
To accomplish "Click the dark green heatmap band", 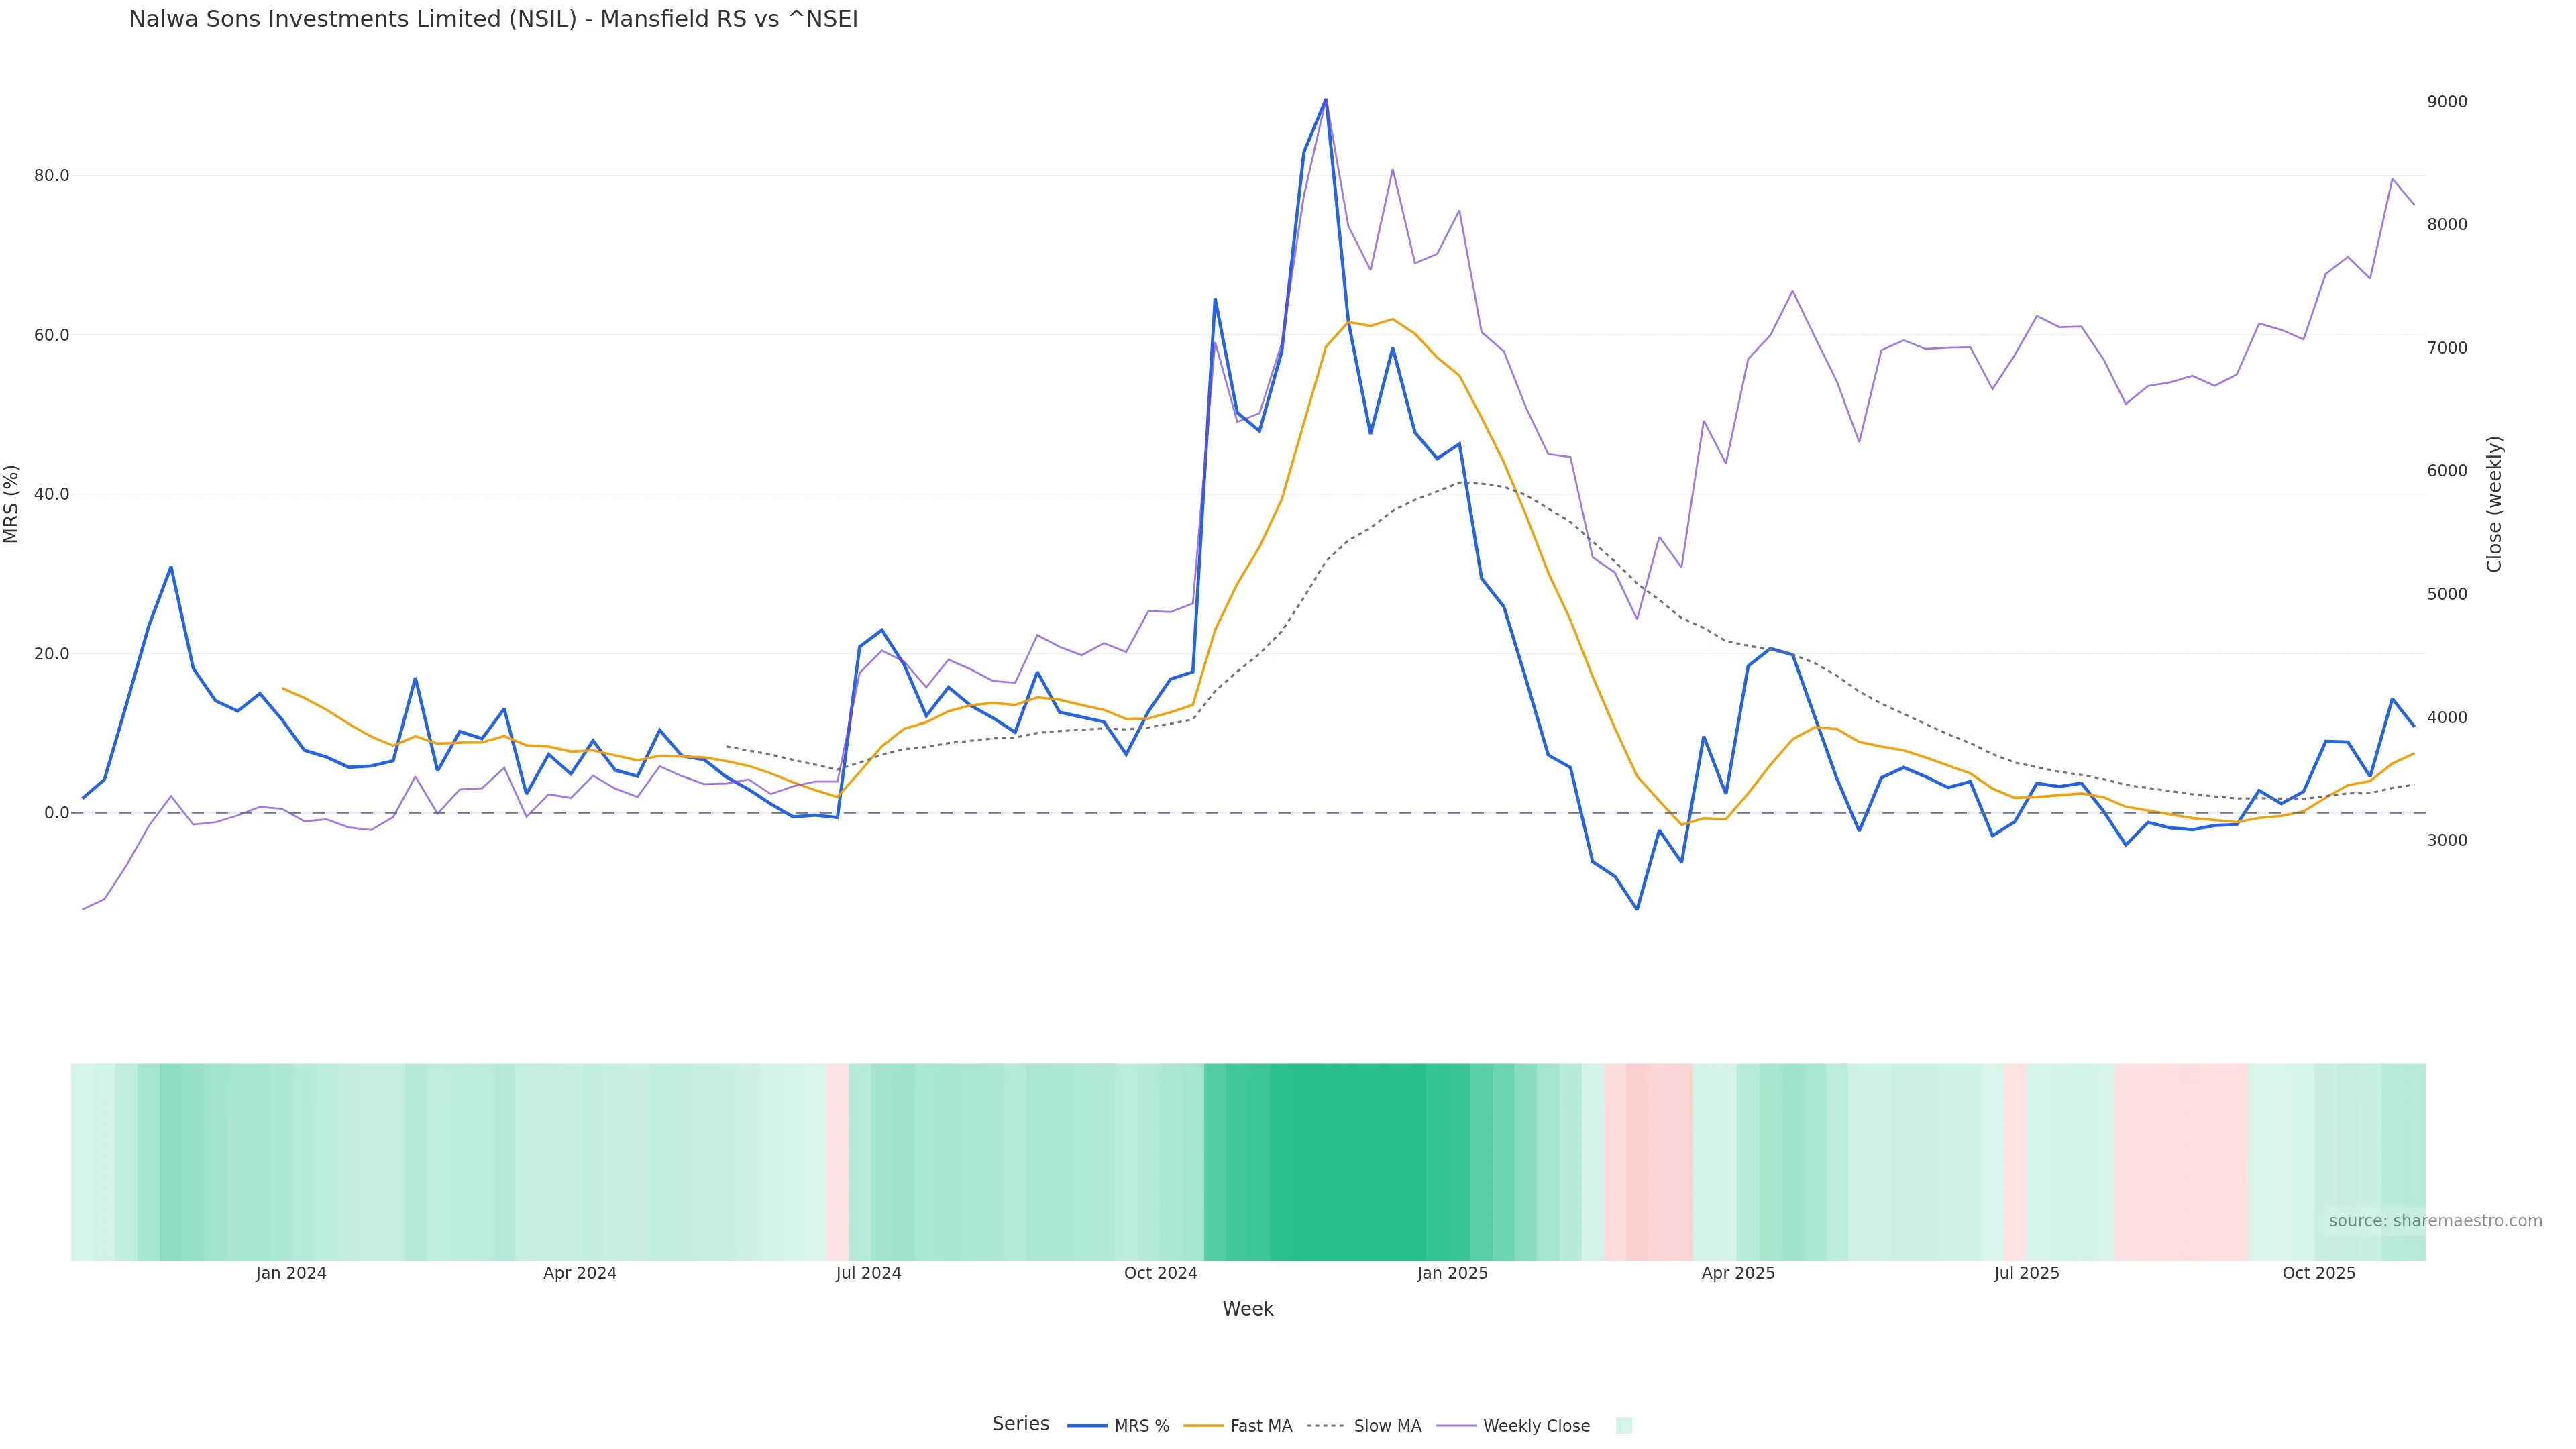I will (1347, 1161).
